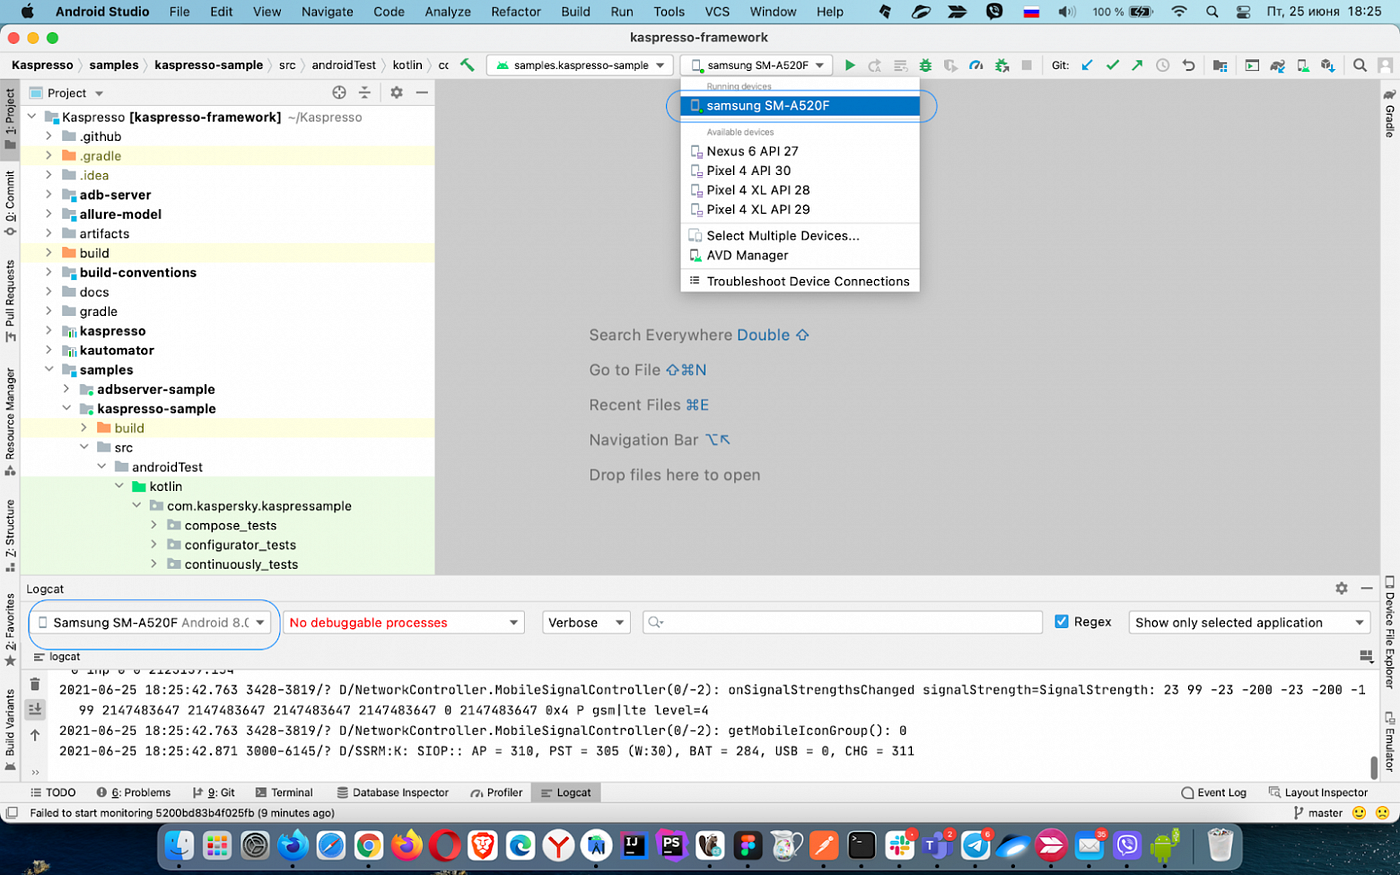This screenshot has width=1400, height=875.
Task: Click the Logcat vertical scrollbar thumb
Action: point(1374,766)
